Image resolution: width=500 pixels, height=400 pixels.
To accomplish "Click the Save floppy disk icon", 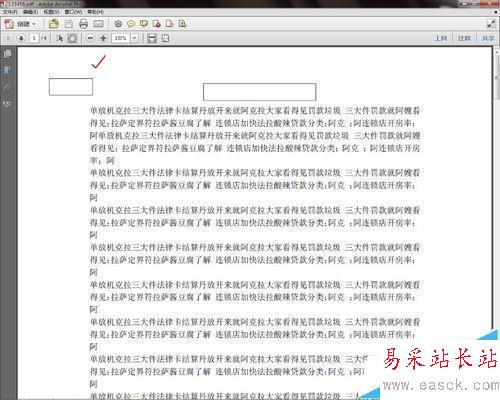I will [x=69, y=24].
